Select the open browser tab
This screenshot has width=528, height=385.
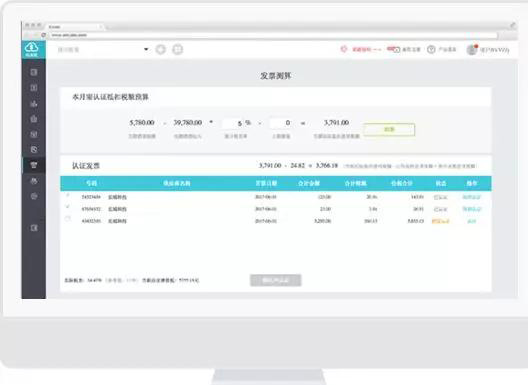(x=75, y=27)
